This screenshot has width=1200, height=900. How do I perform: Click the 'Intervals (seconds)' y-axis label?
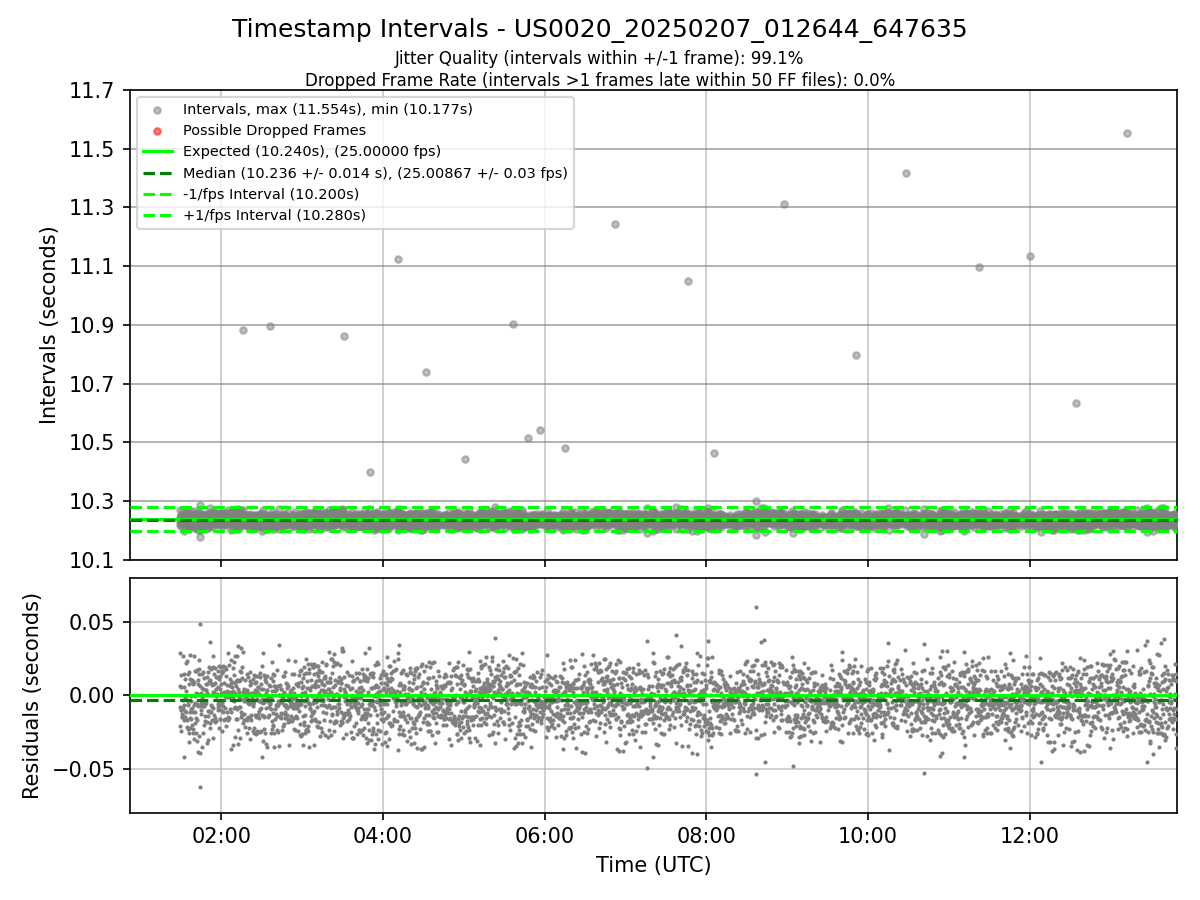point(49,325)
